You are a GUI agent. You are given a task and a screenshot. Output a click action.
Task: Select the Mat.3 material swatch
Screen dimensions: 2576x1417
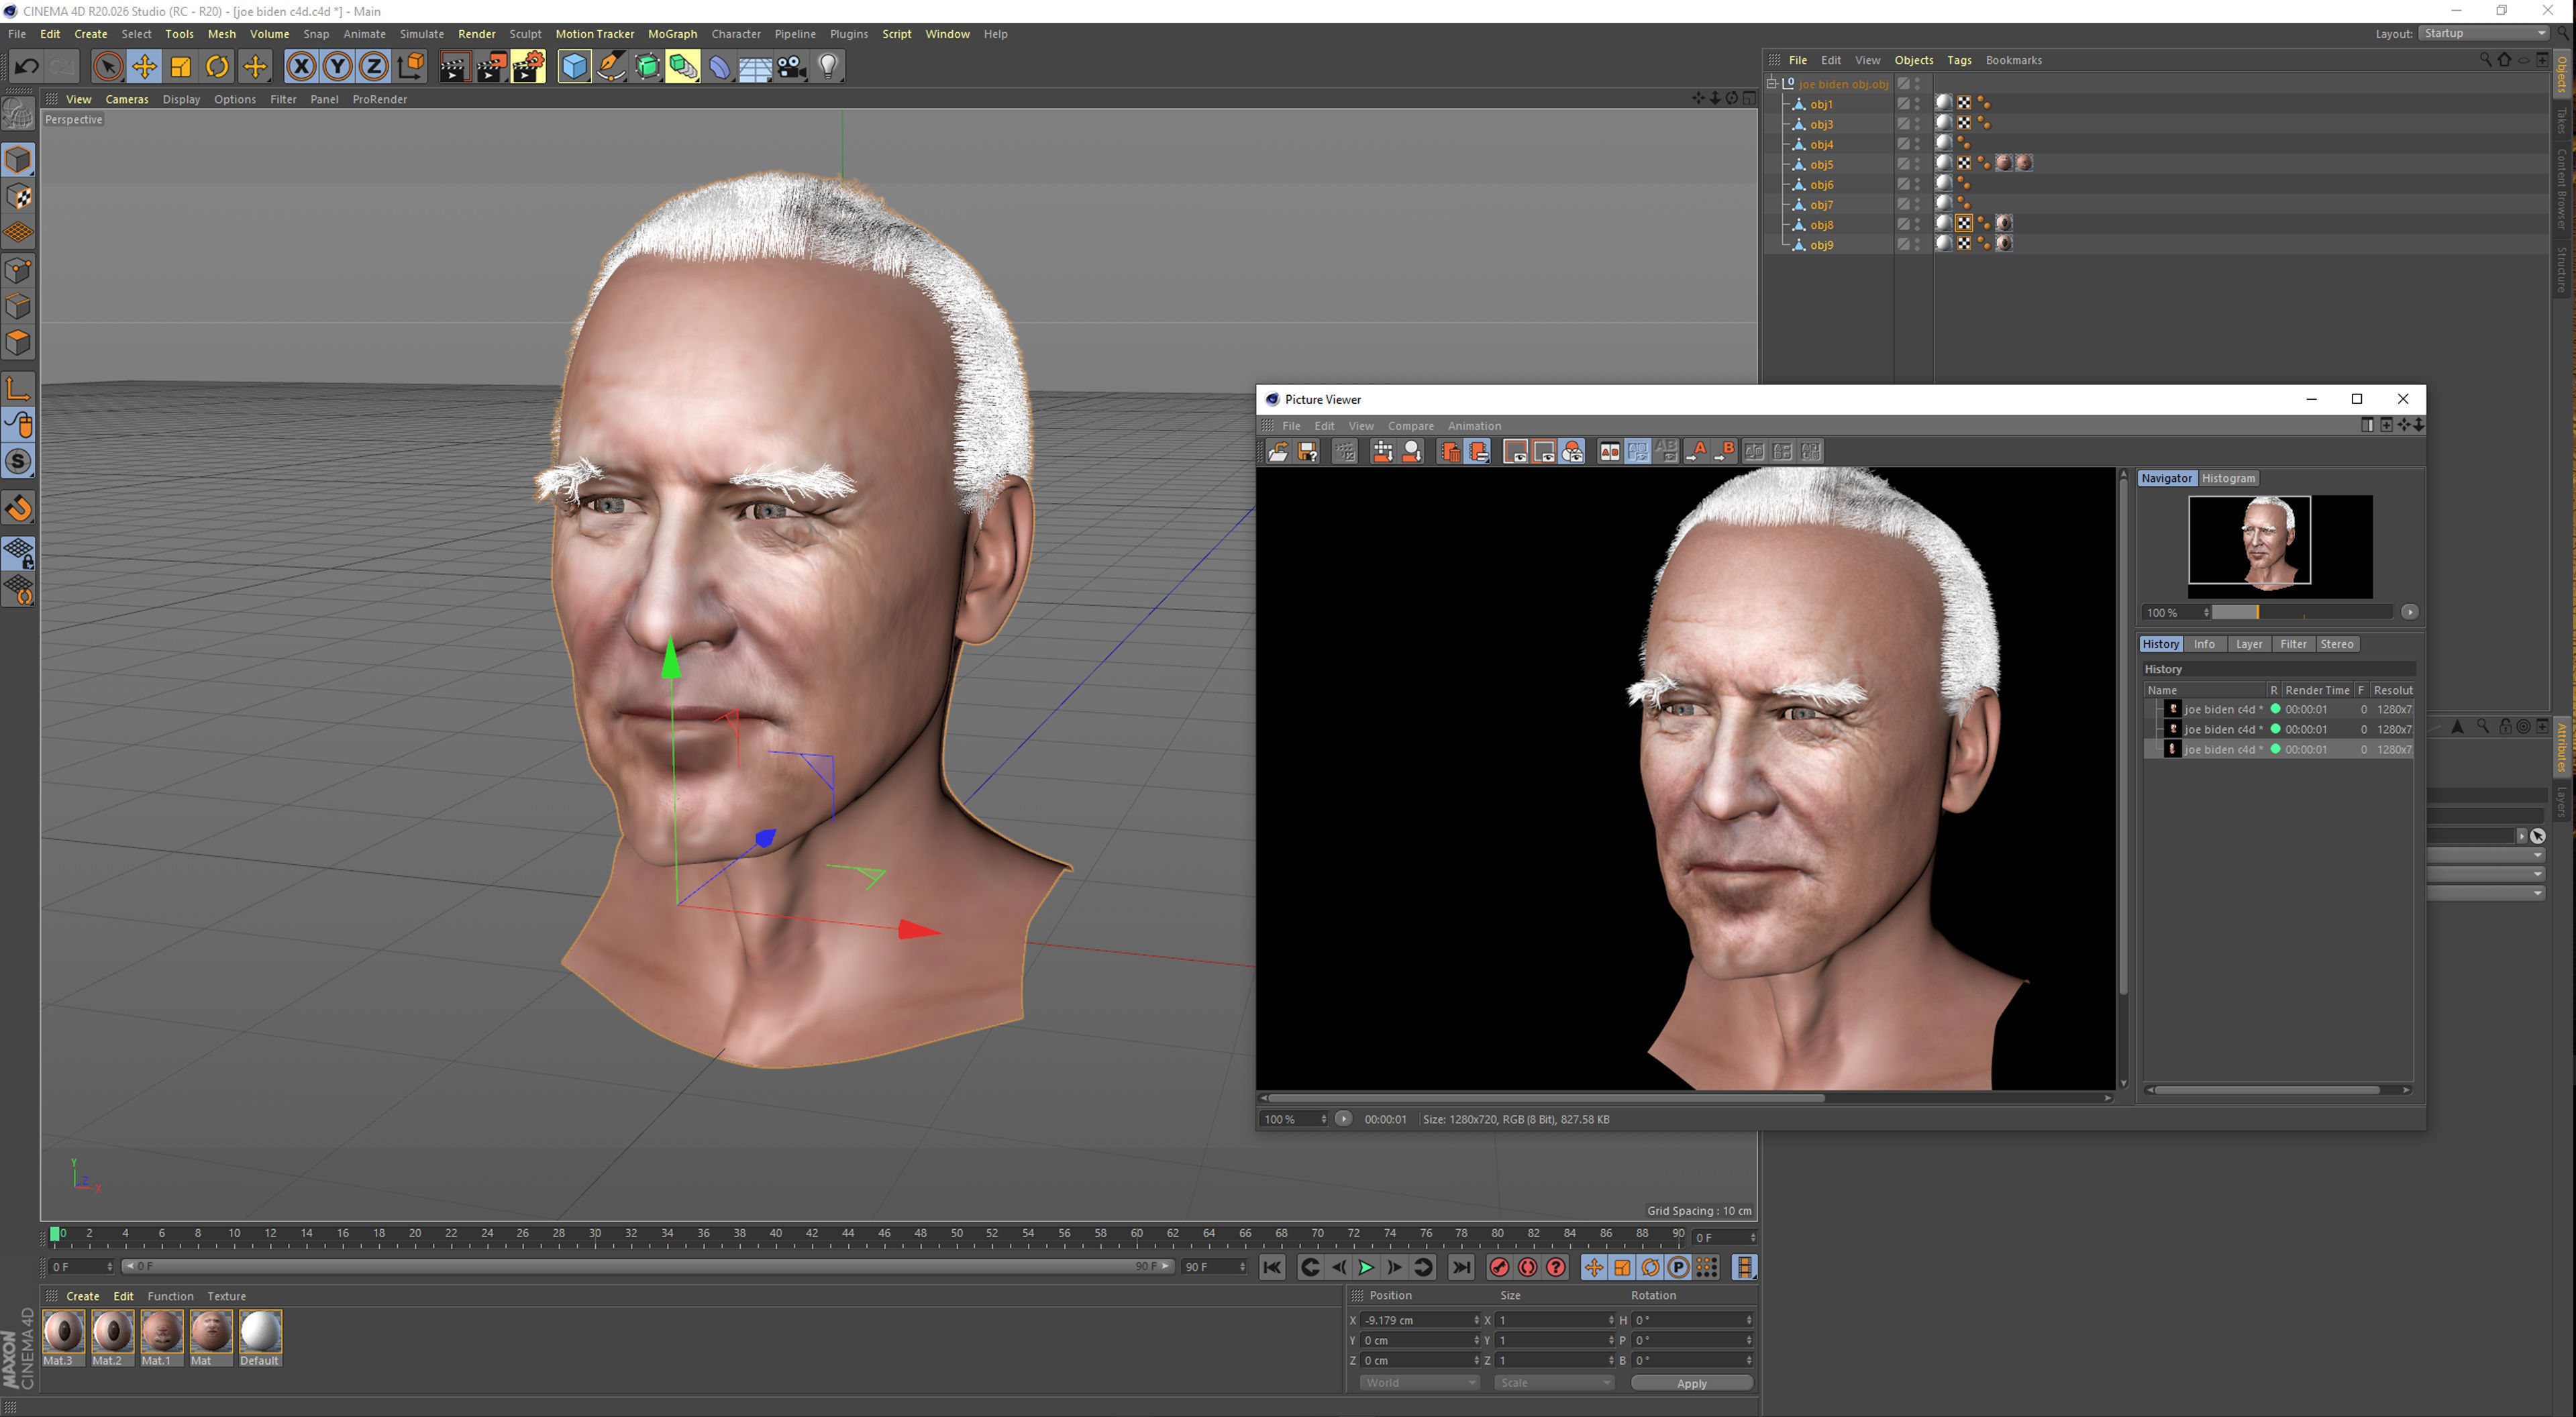tap(63, 1337)
